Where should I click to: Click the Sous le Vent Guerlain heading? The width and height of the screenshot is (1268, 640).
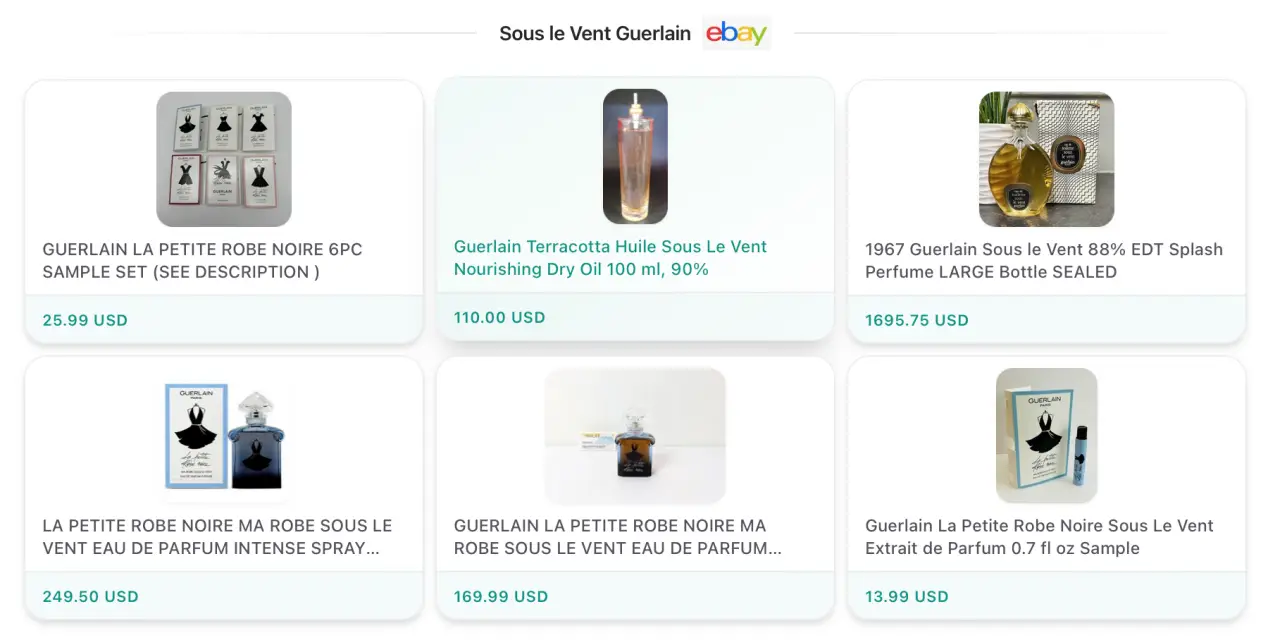tap(595, 34)
